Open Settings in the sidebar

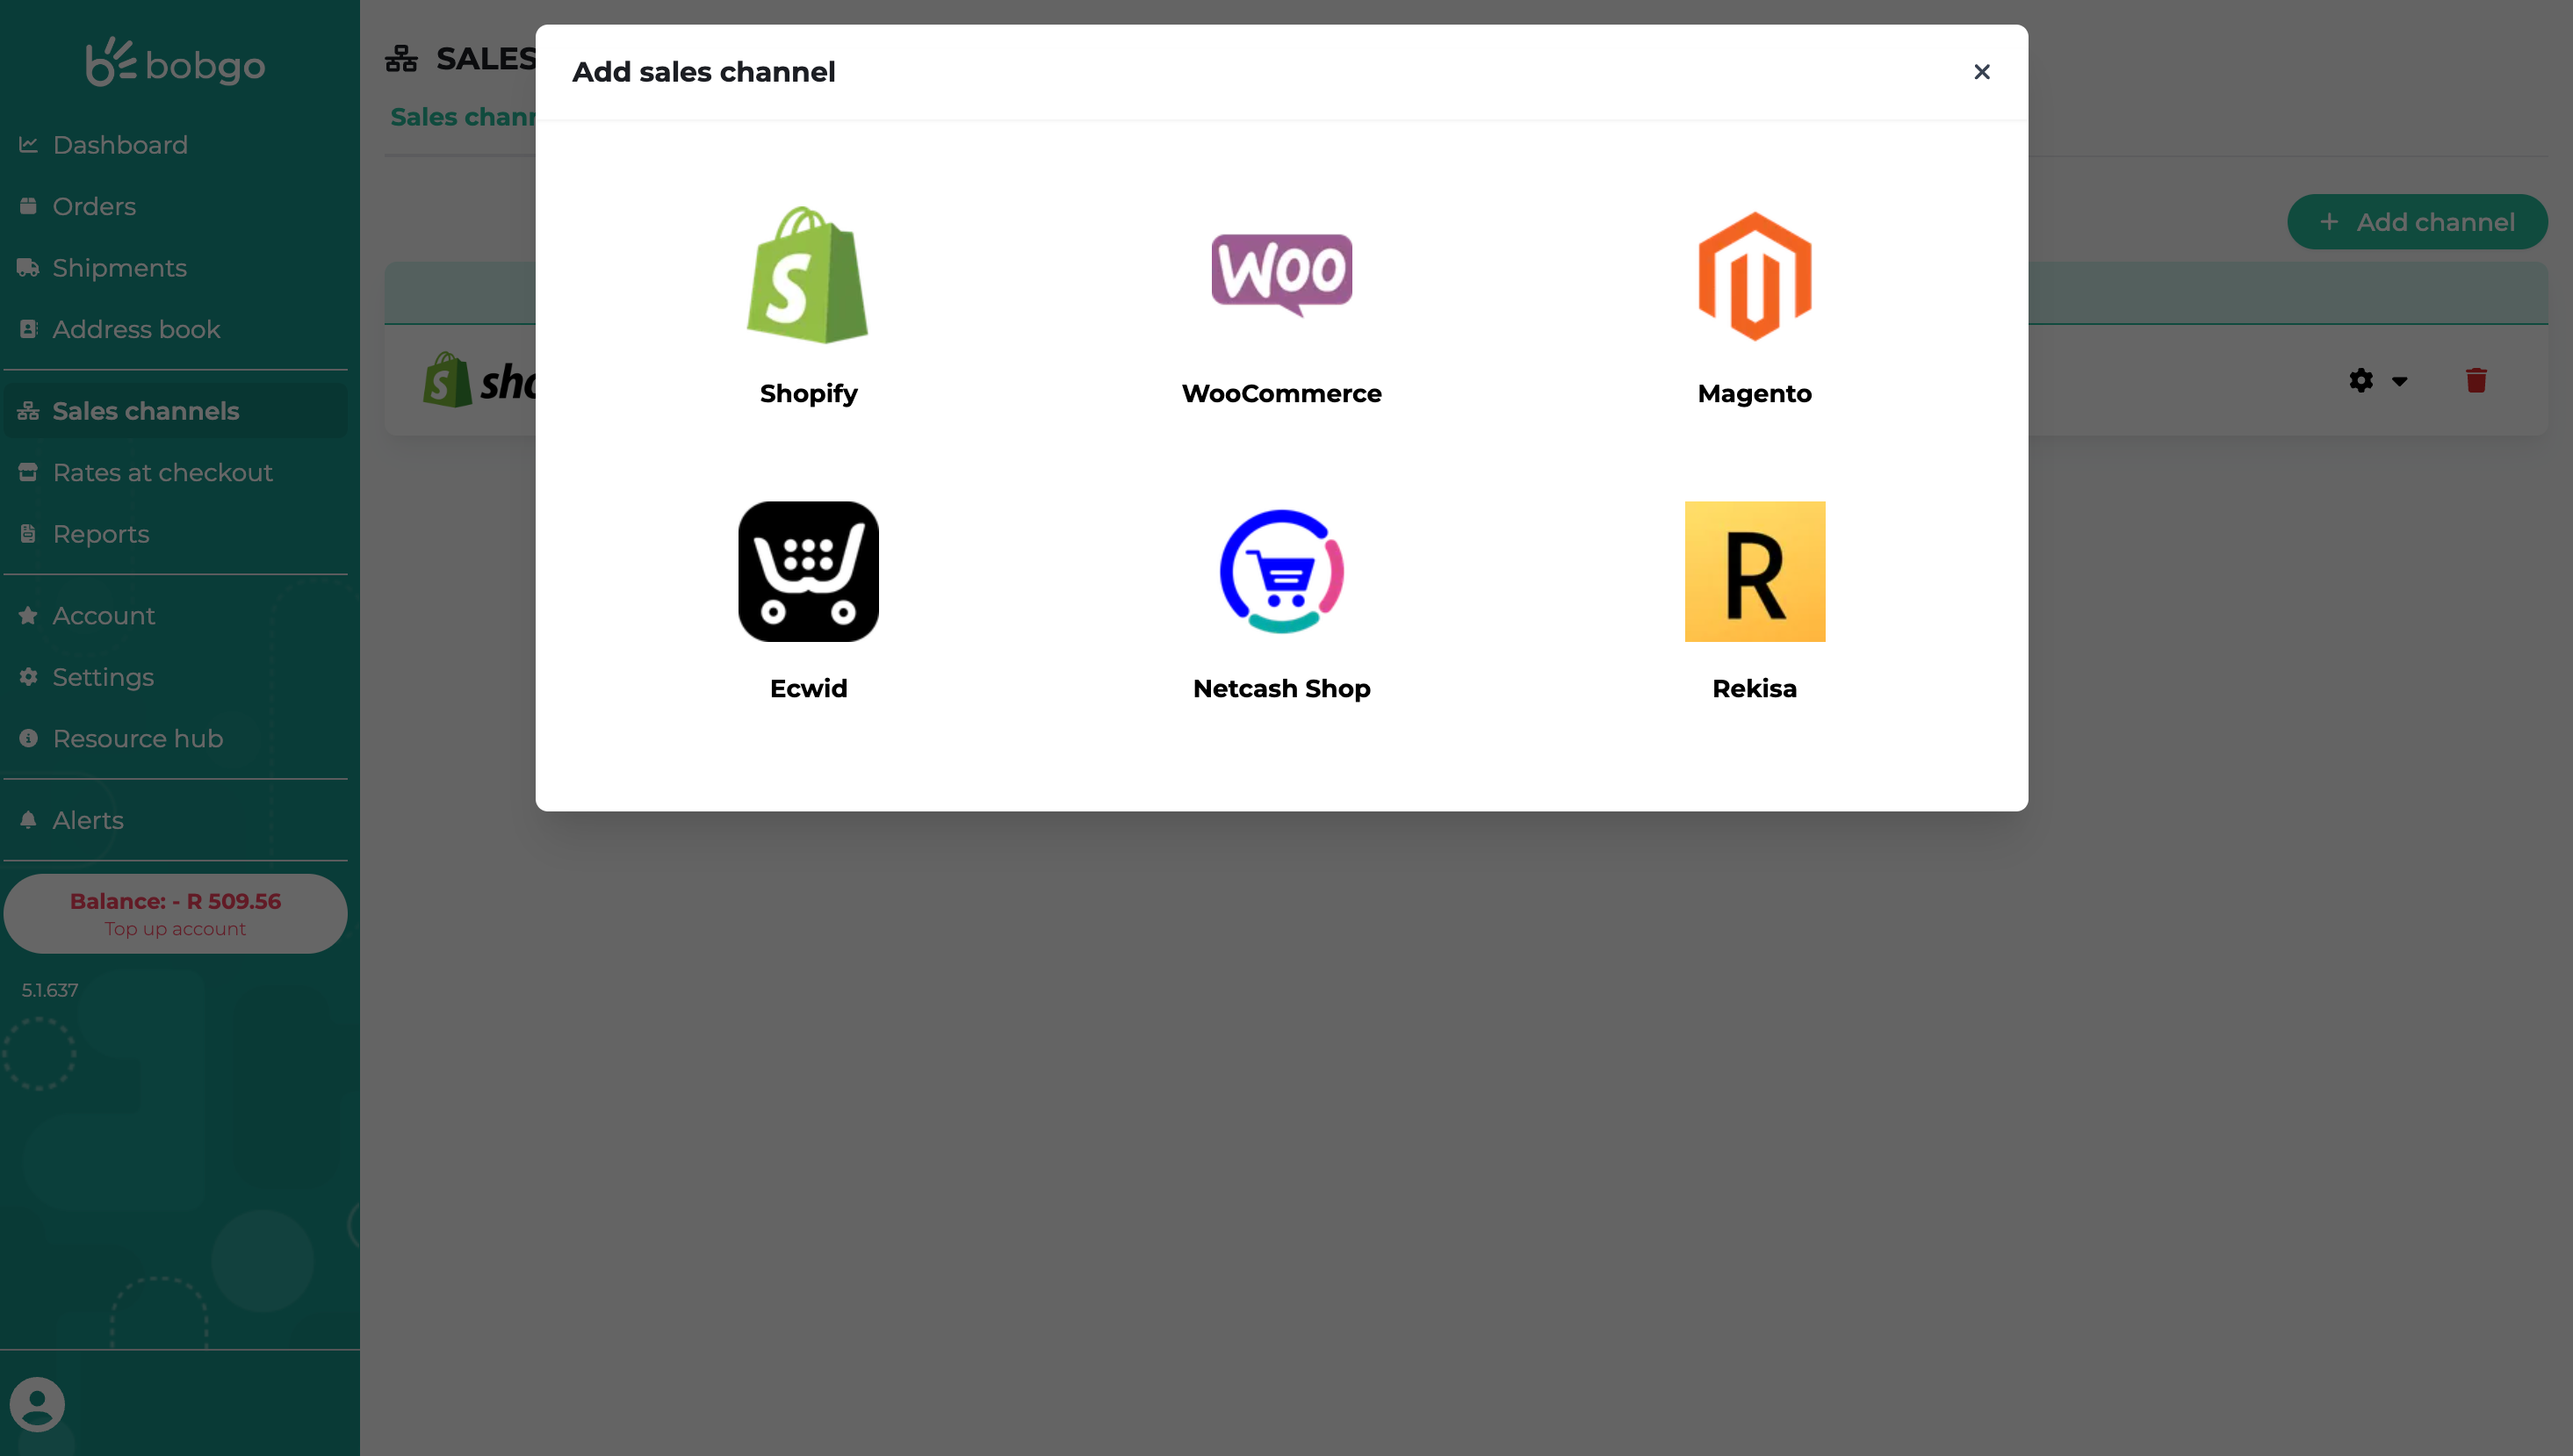[175, 677]
